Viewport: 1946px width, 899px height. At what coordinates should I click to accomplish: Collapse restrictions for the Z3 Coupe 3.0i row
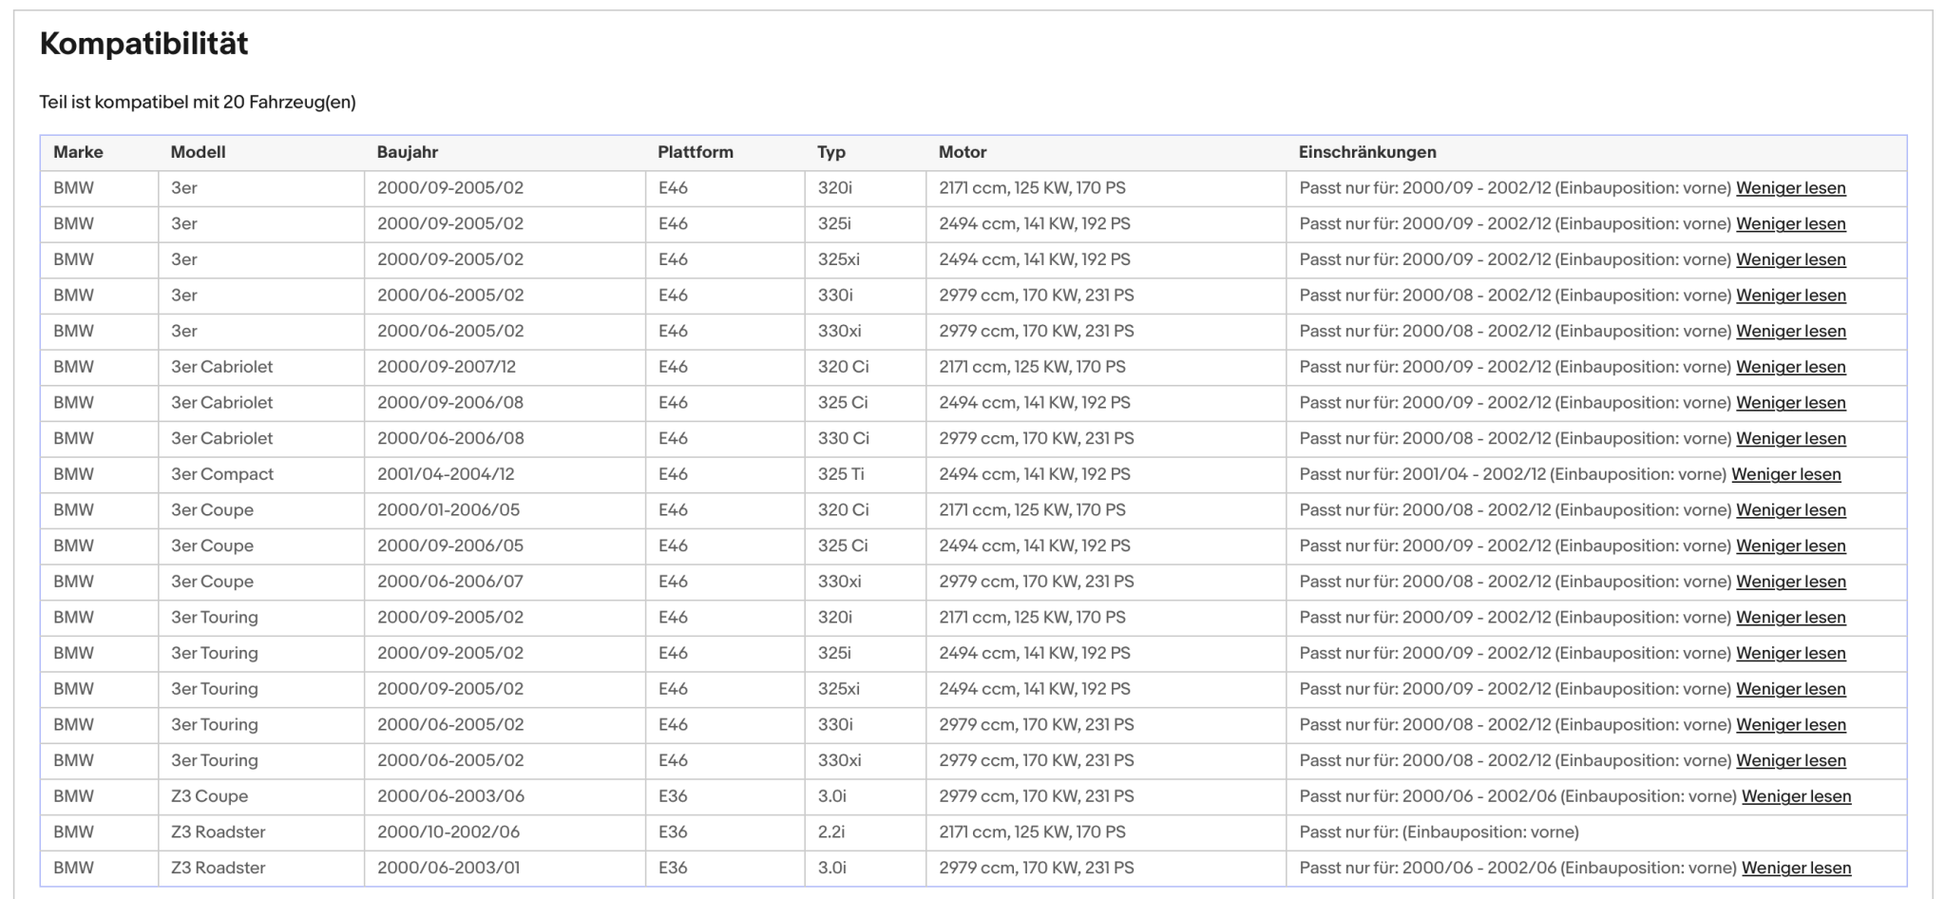[1795, 796]
